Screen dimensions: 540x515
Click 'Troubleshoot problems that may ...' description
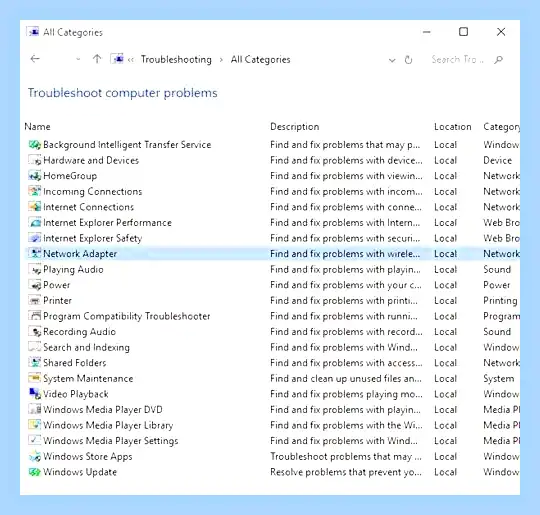click(346, 456)
